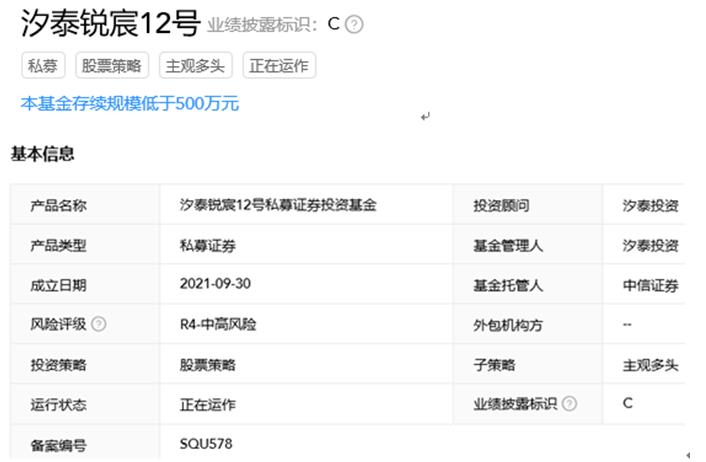The image size is (706, 462).
Task: Click the 基金托管人 label cell
Action: (527, 285)
